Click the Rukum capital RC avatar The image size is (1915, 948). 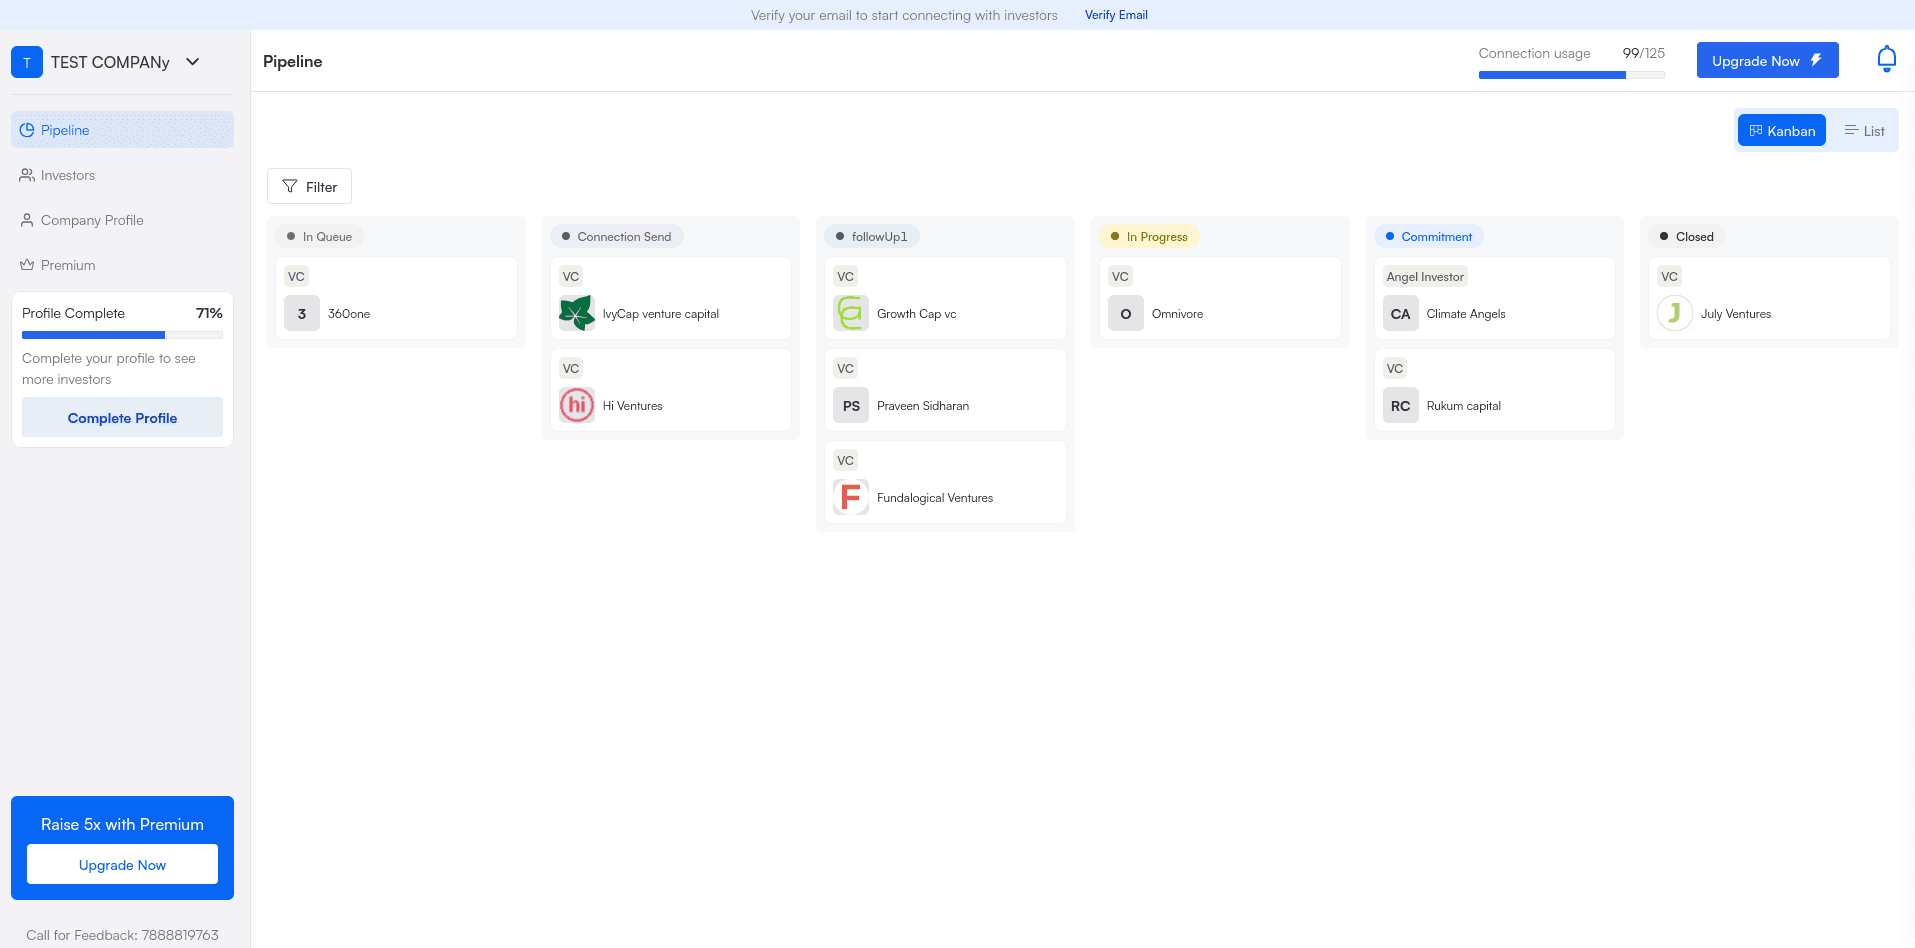point(1400,405)
